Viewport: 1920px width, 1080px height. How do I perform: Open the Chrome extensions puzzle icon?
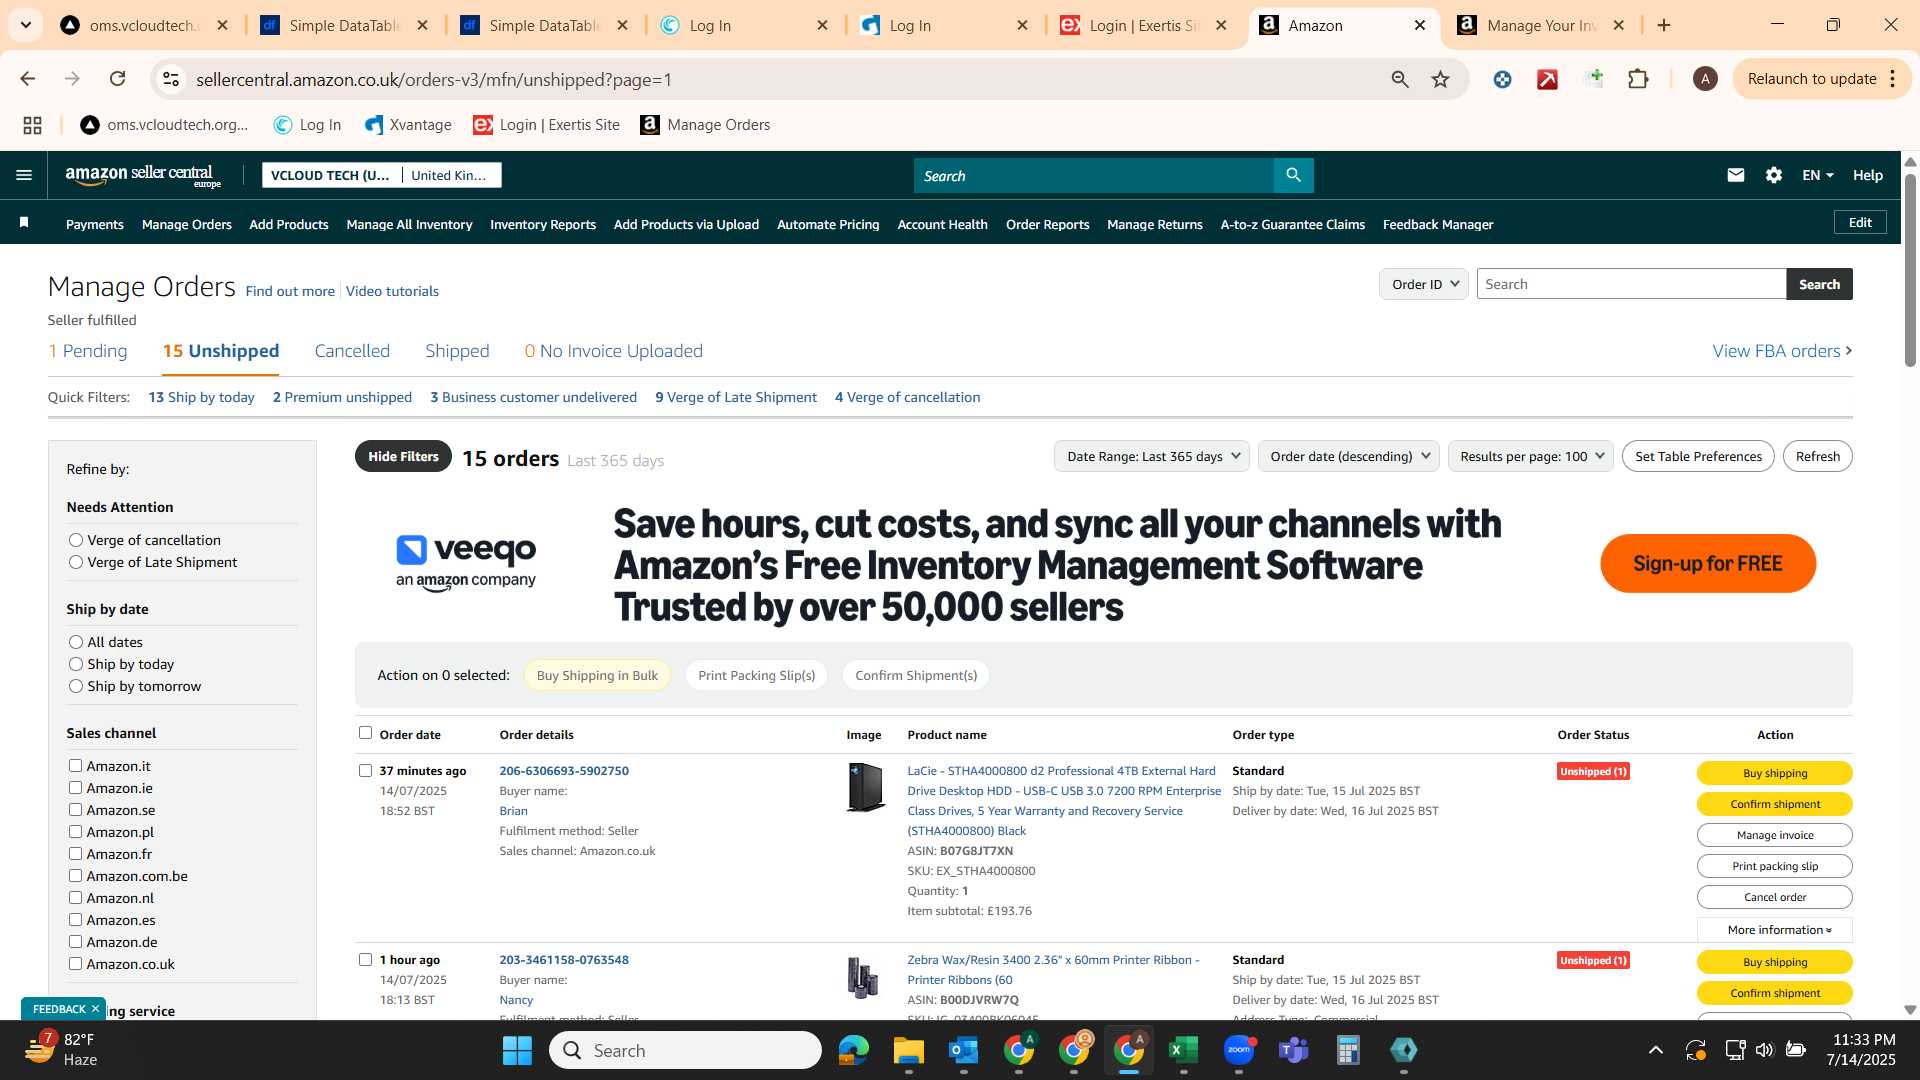1638,79
